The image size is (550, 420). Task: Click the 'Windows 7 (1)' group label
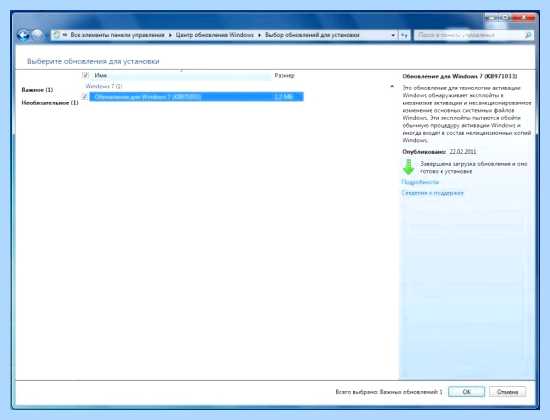(x=103, y=86)
